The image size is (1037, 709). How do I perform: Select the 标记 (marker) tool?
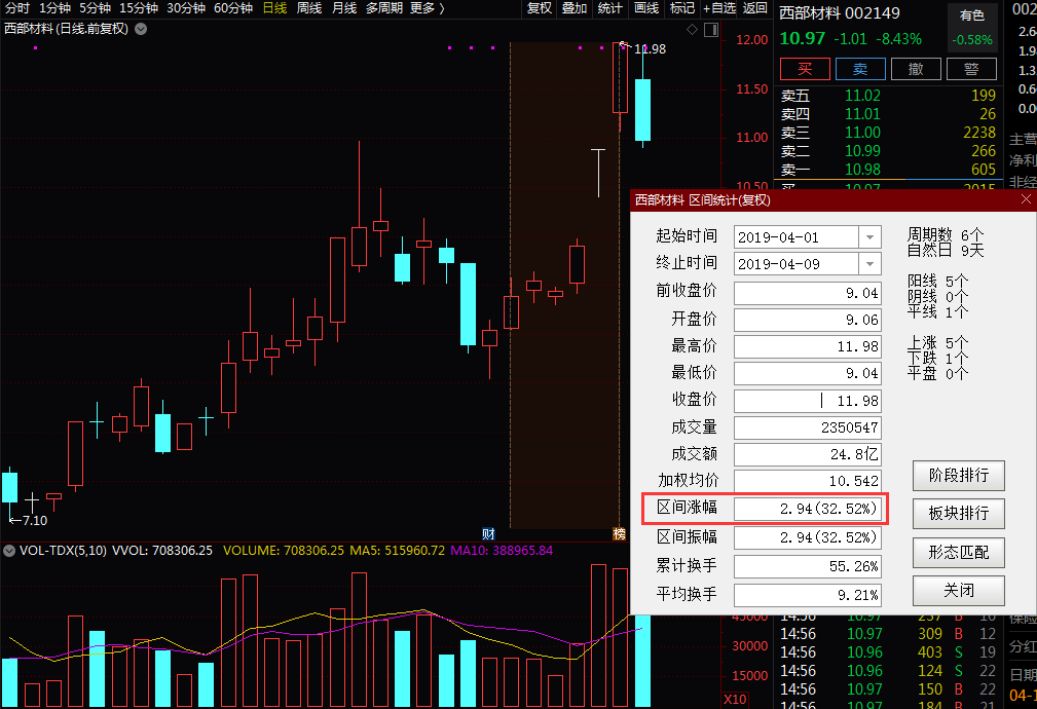point(681,9)
